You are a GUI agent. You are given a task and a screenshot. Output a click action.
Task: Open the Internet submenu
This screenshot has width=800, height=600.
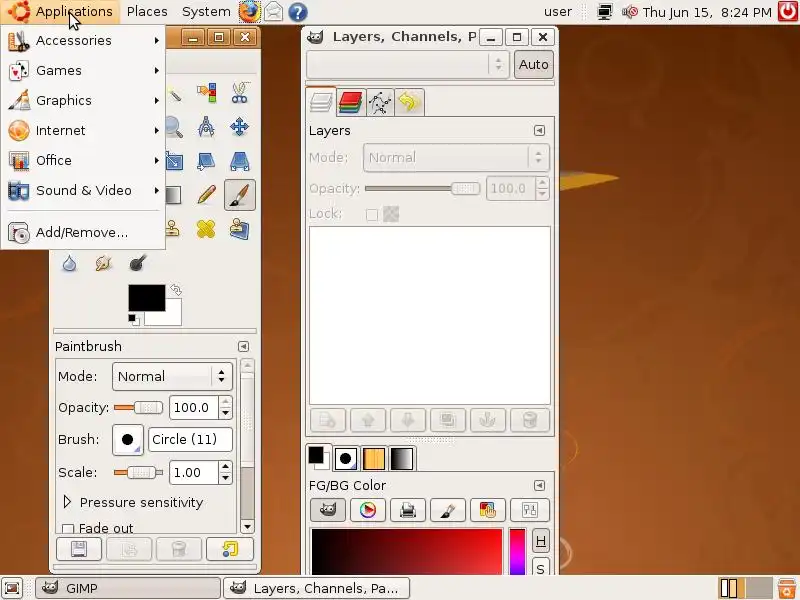pyautogui.click(x=83, y=131)
